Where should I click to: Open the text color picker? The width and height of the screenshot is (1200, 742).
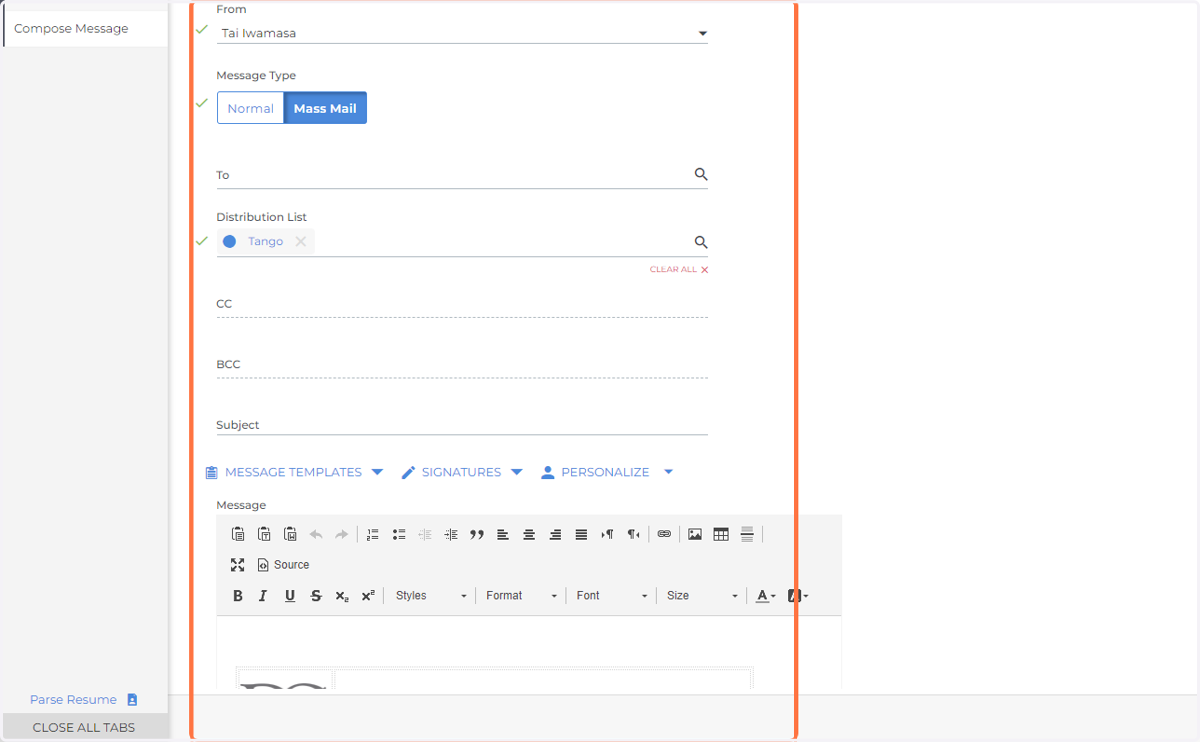(766, 596)
